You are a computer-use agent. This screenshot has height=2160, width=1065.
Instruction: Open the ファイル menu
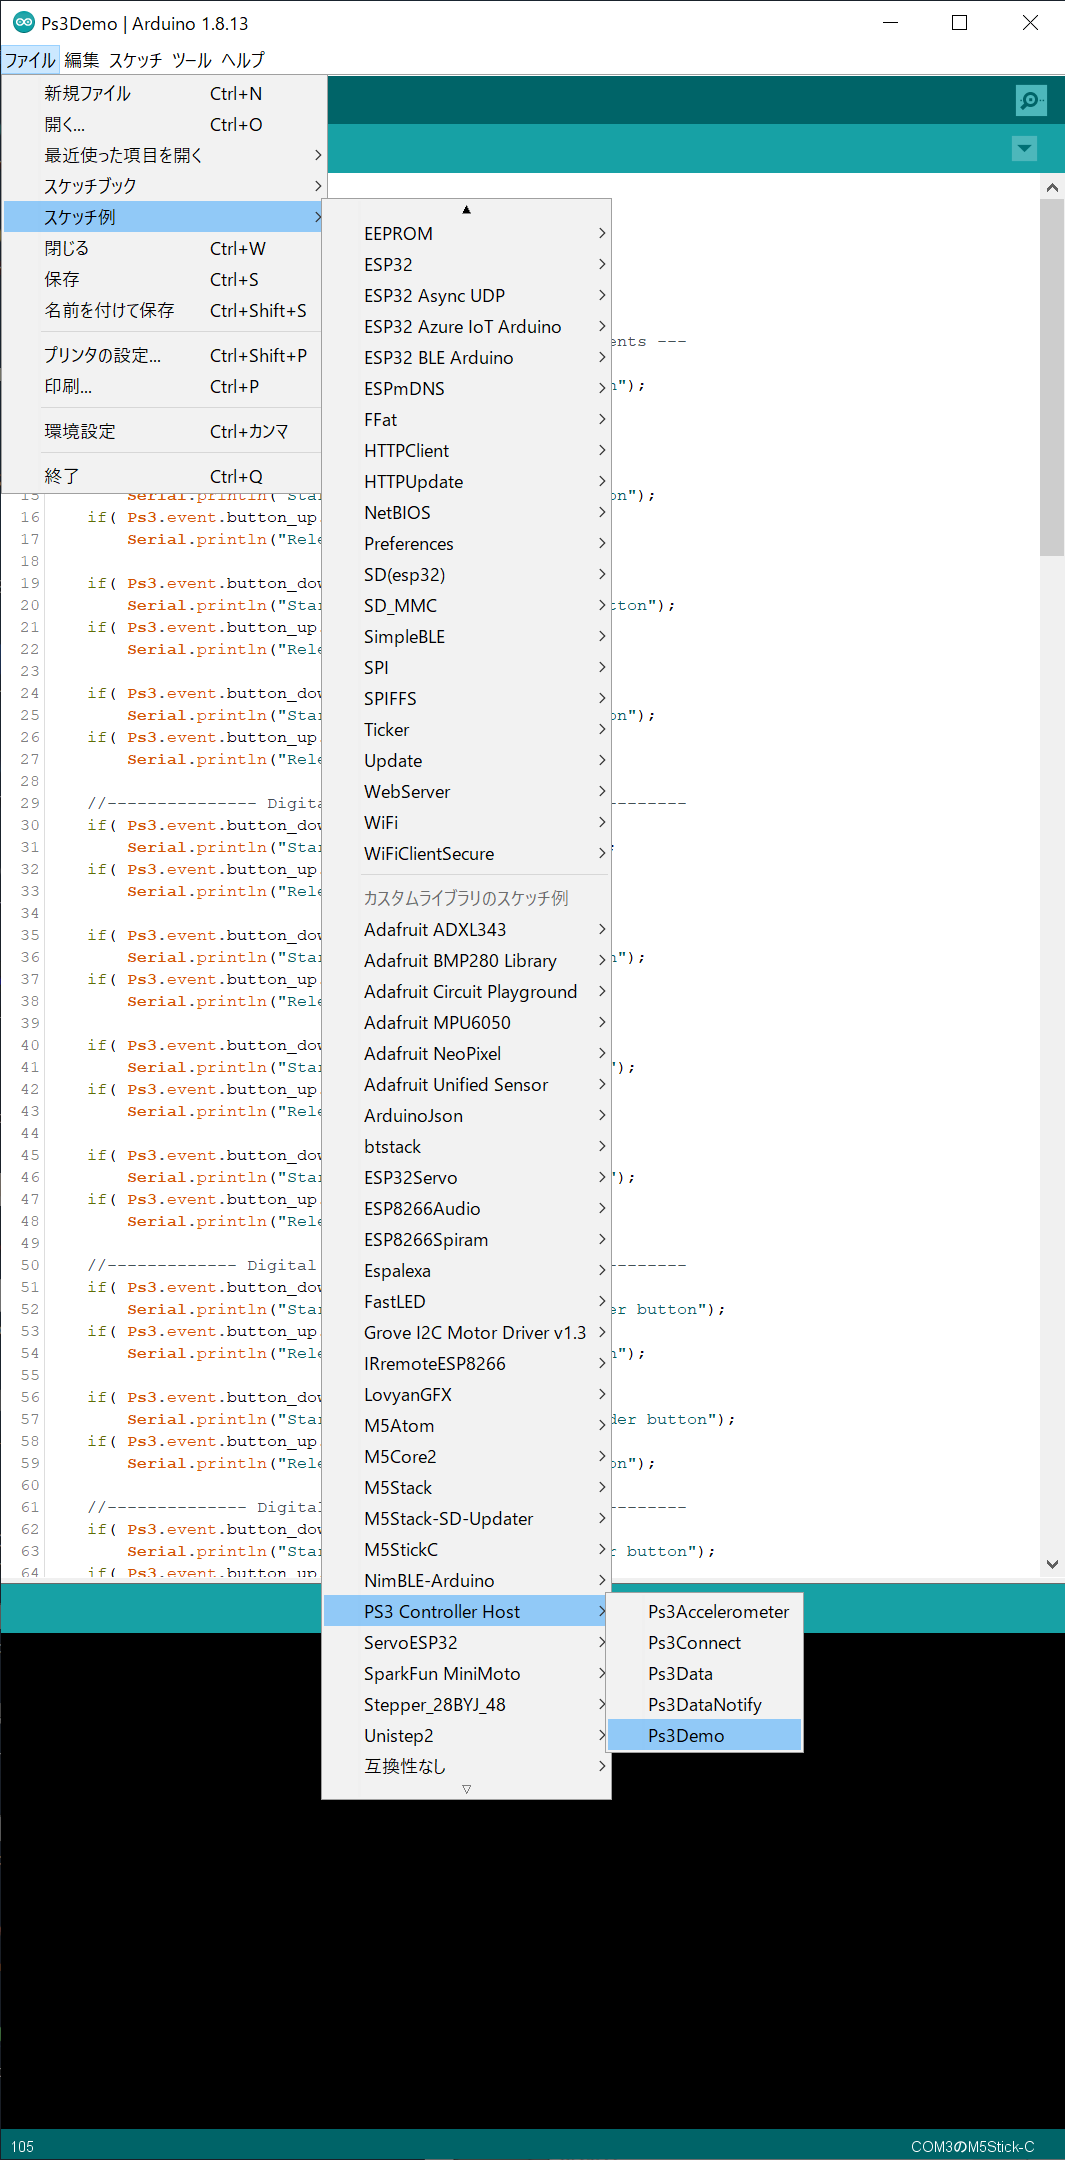click(x=30, y=60)
